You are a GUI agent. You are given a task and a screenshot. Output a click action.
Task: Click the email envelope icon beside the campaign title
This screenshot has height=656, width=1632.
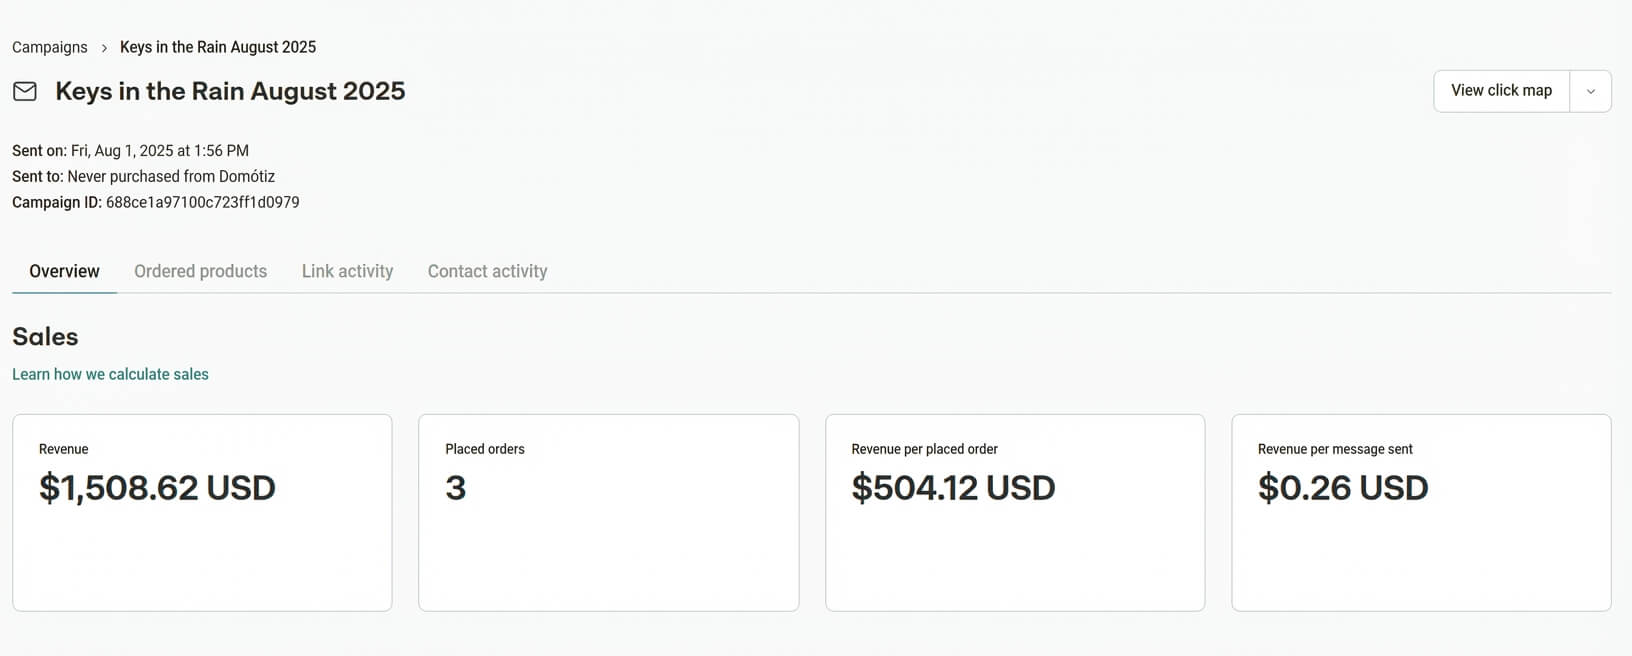[x=23, y=91]
